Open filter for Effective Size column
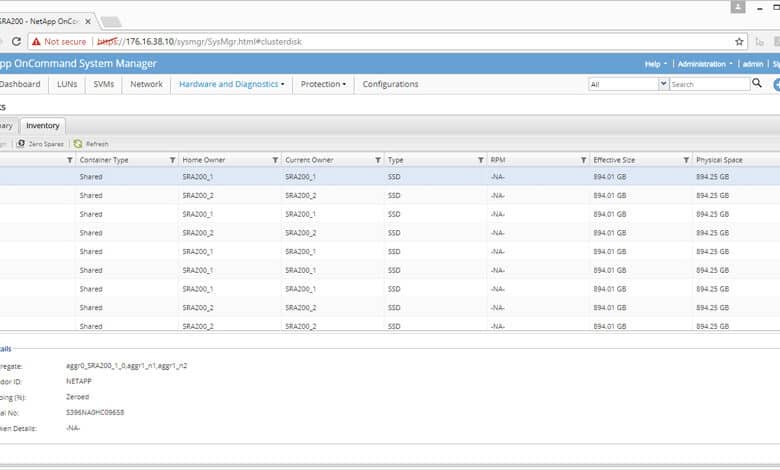The height and width of the screenshot is (470, 780). (686, 160)
